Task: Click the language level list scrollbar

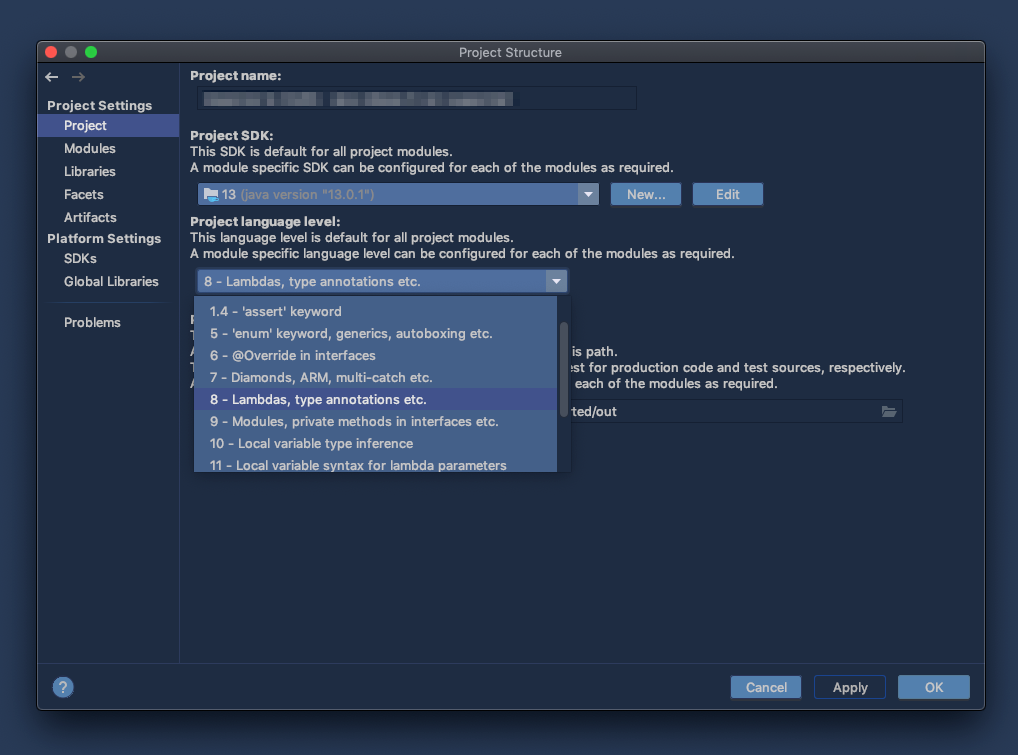Action: coord(564,370)
